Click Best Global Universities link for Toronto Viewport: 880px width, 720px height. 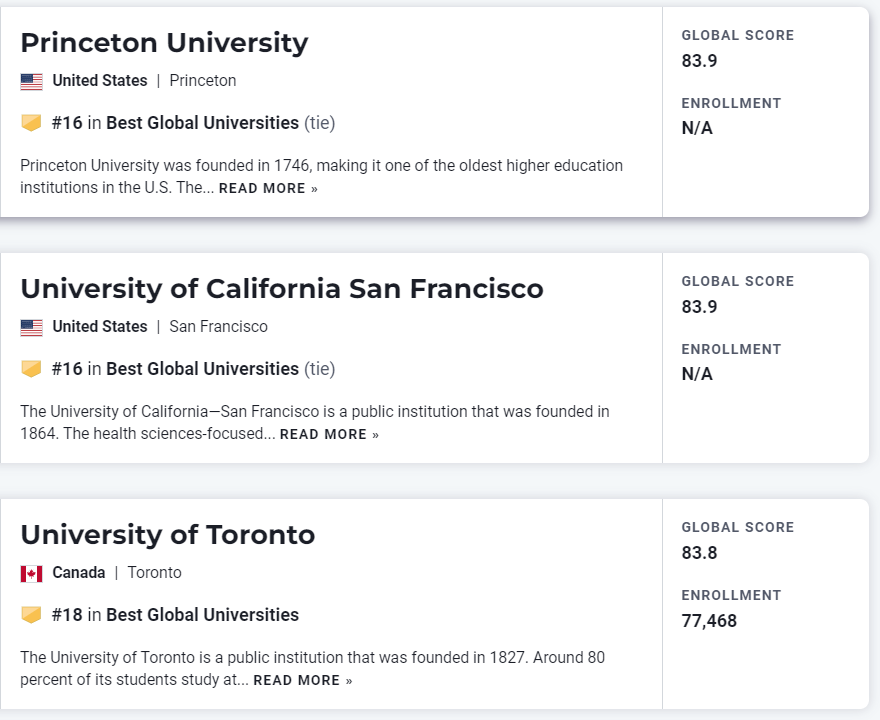tap(202, 615)
